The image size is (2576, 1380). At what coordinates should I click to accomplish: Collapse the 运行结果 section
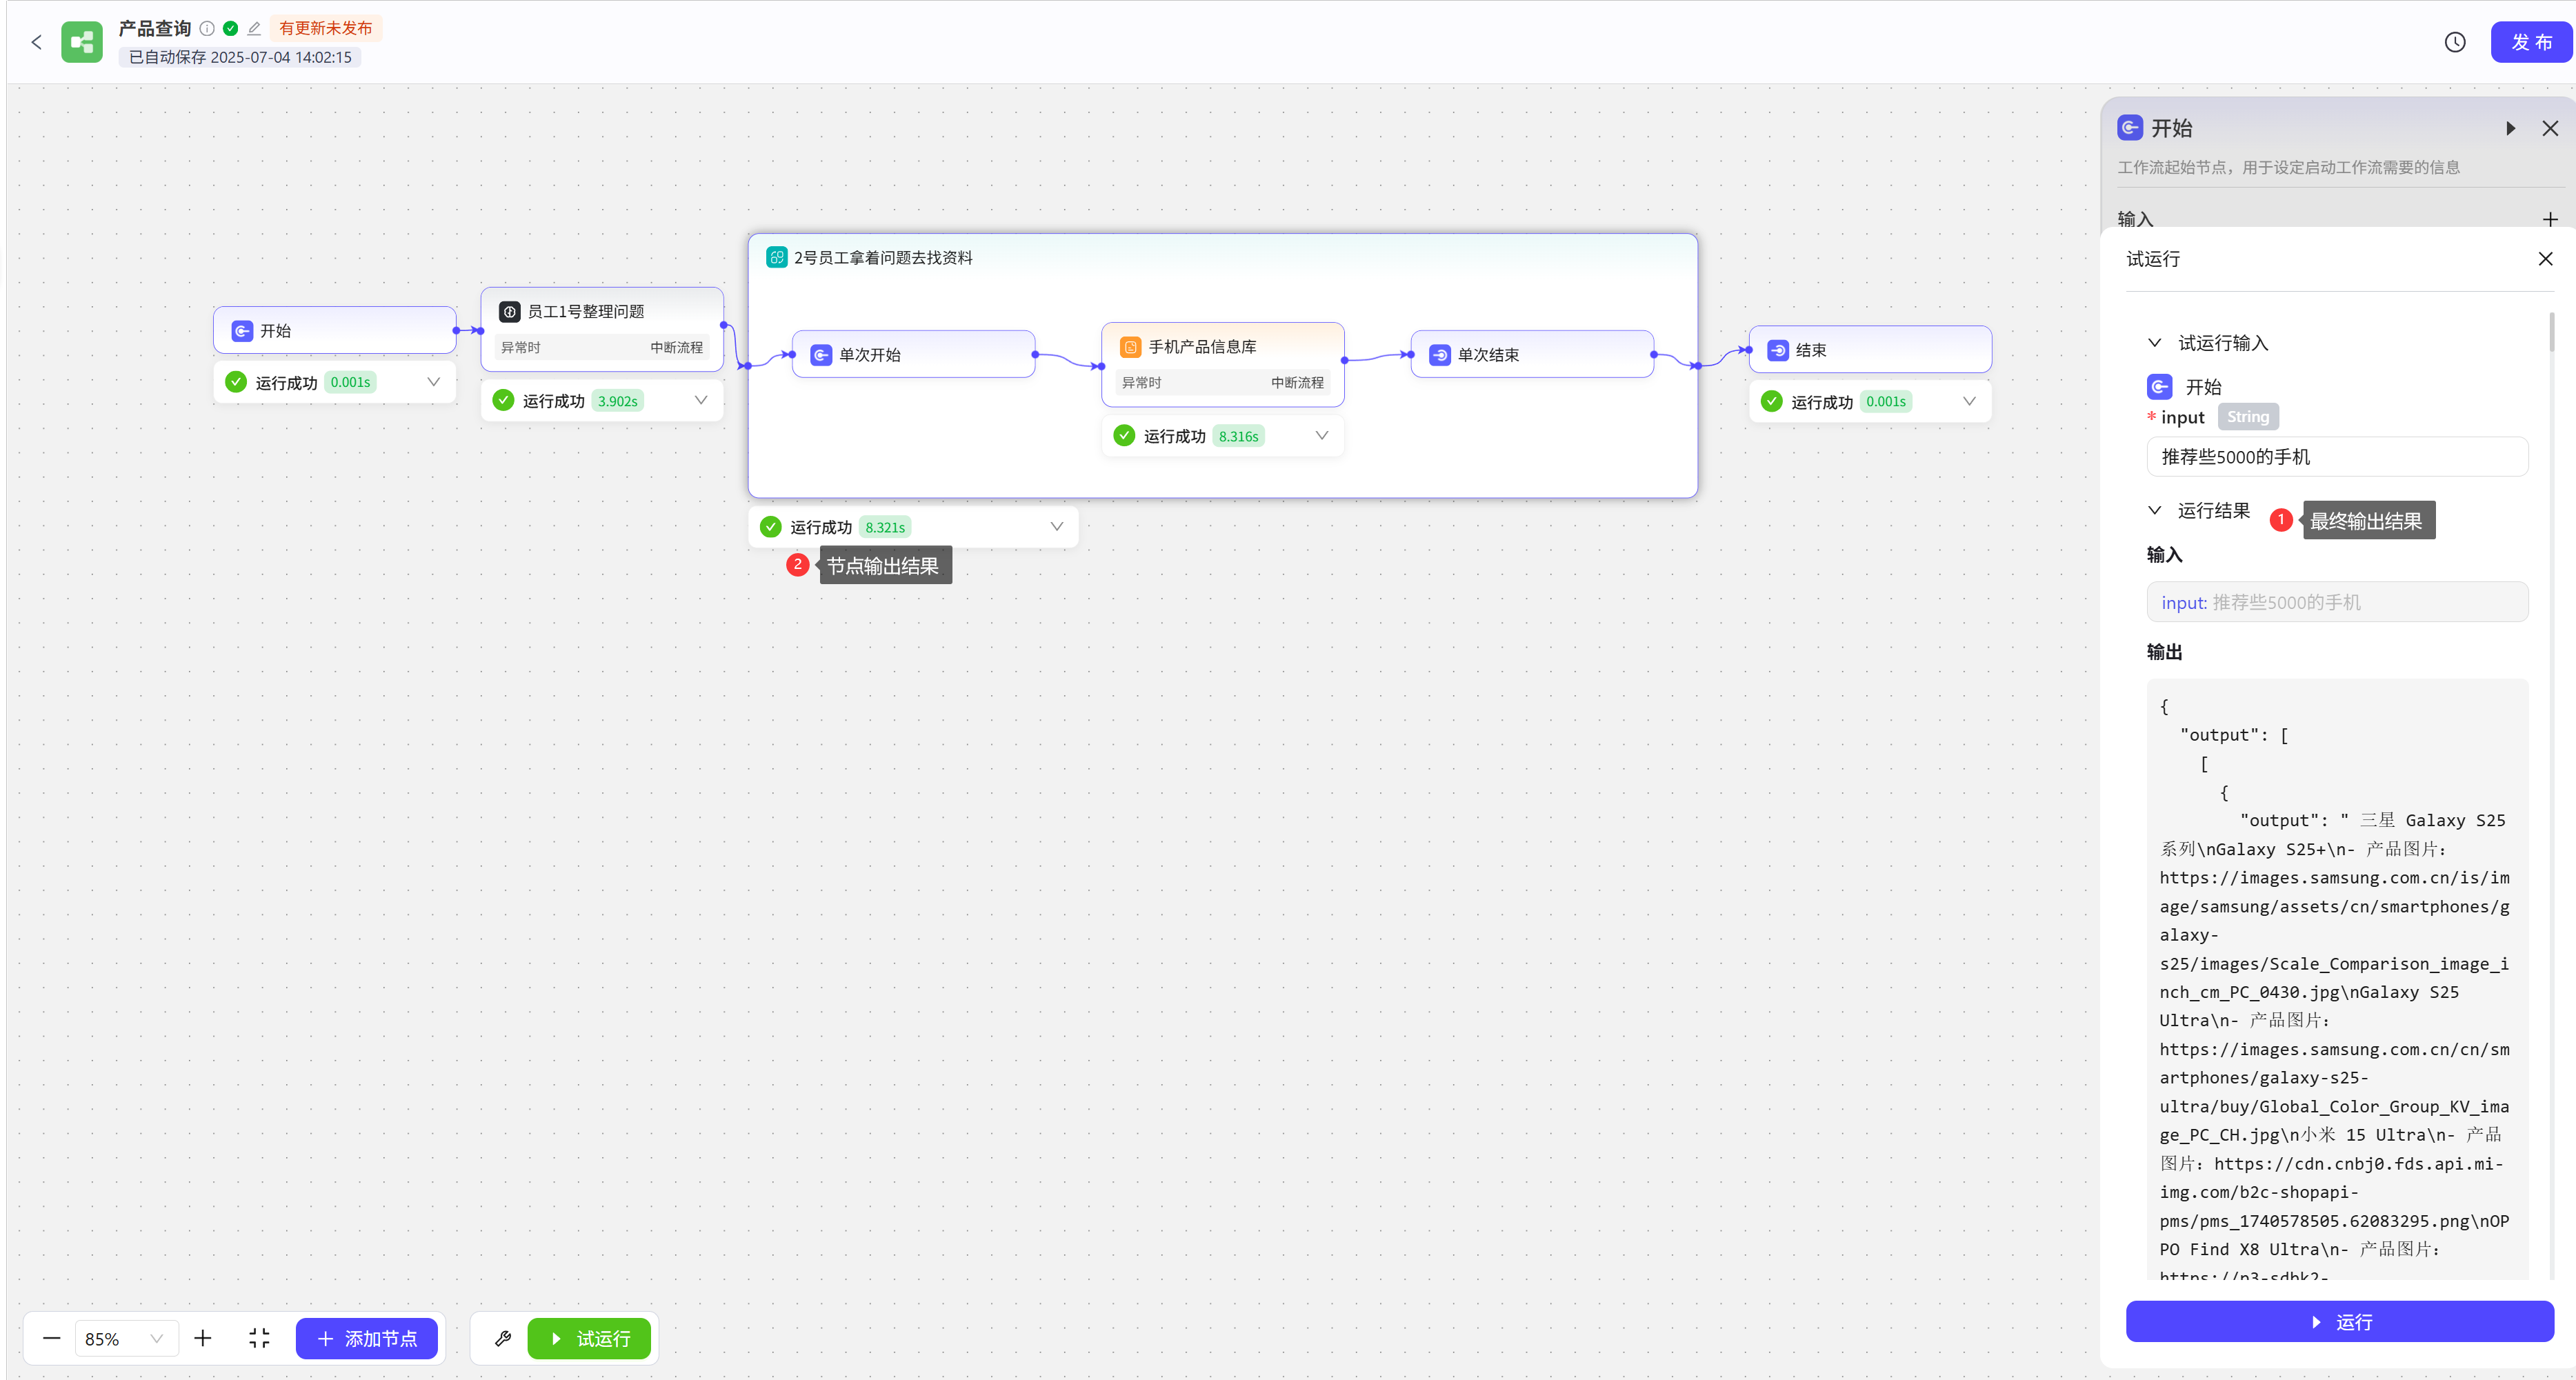point(2155,510)
